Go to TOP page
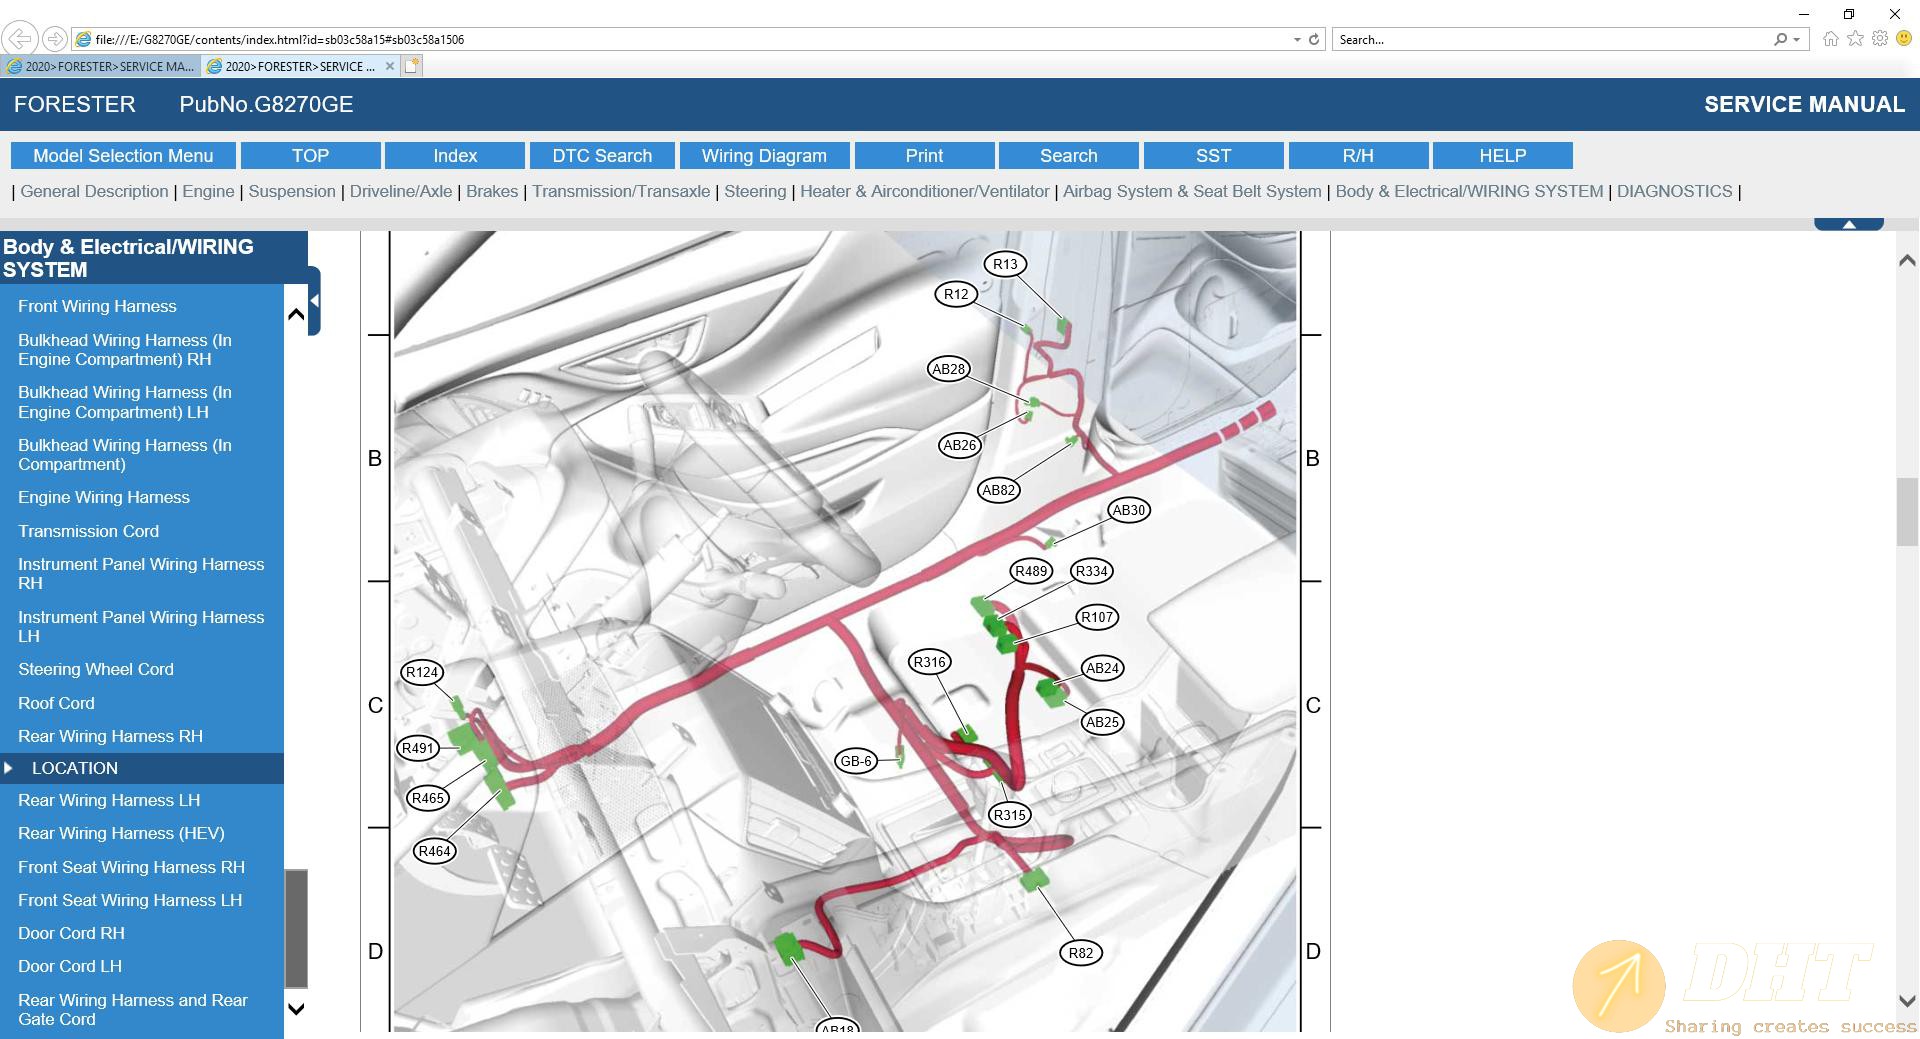The height and width of the screenshot is (1039, 1920). pos(311,156)
